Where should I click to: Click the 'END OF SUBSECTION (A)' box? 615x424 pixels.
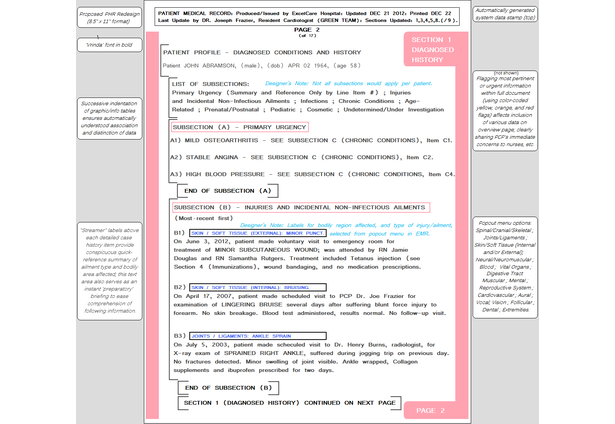[228, 191]
